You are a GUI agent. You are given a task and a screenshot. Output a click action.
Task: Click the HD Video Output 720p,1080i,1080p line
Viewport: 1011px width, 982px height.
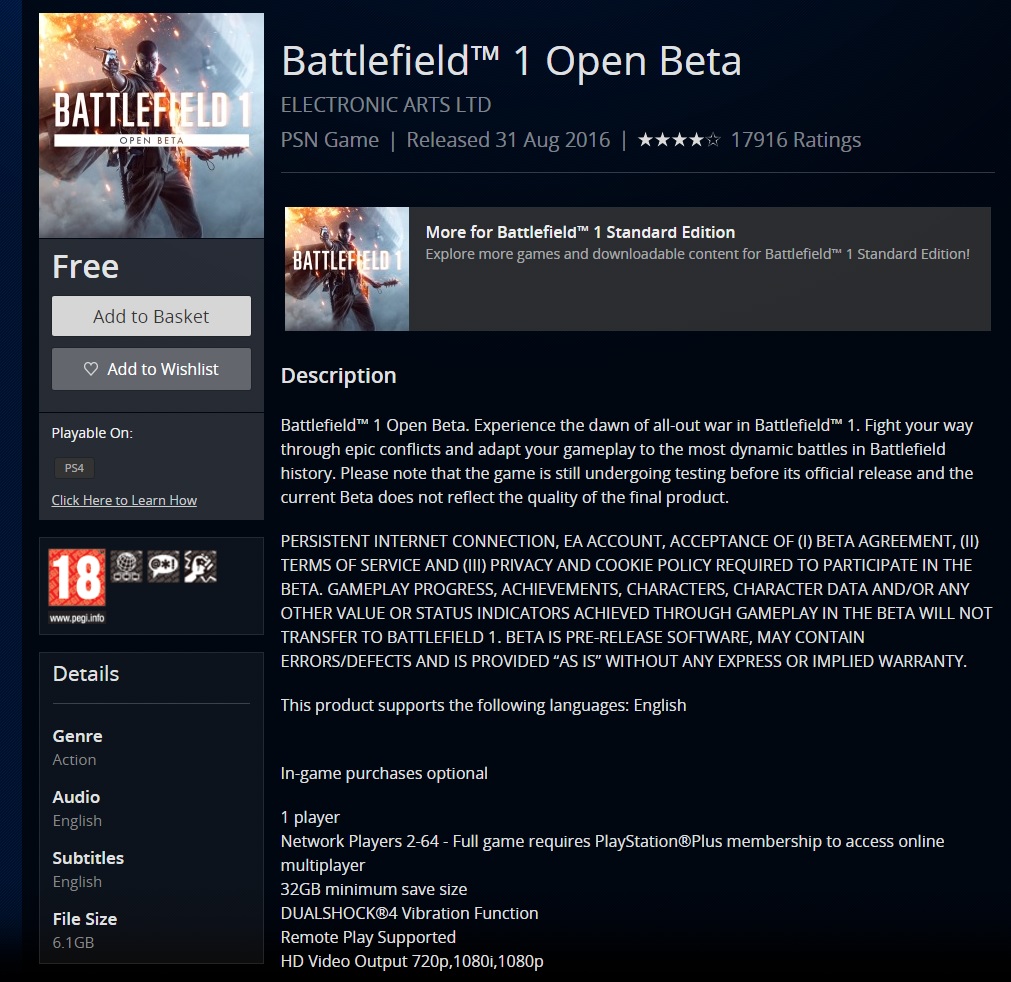(412, 961)
